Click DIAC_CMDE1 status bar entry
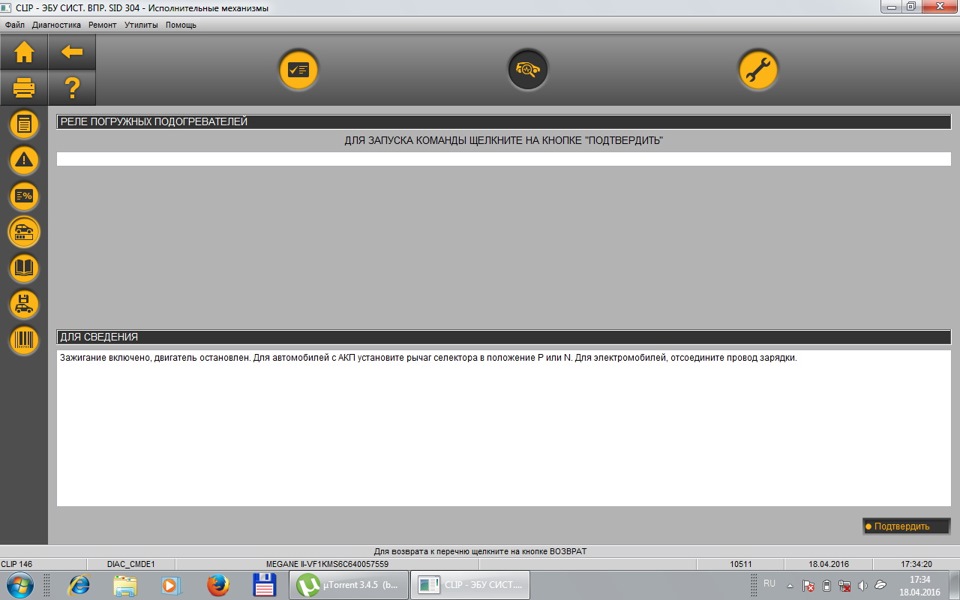Image resolution: width=960 pixels, height=600 pixels. click(131, 564)
